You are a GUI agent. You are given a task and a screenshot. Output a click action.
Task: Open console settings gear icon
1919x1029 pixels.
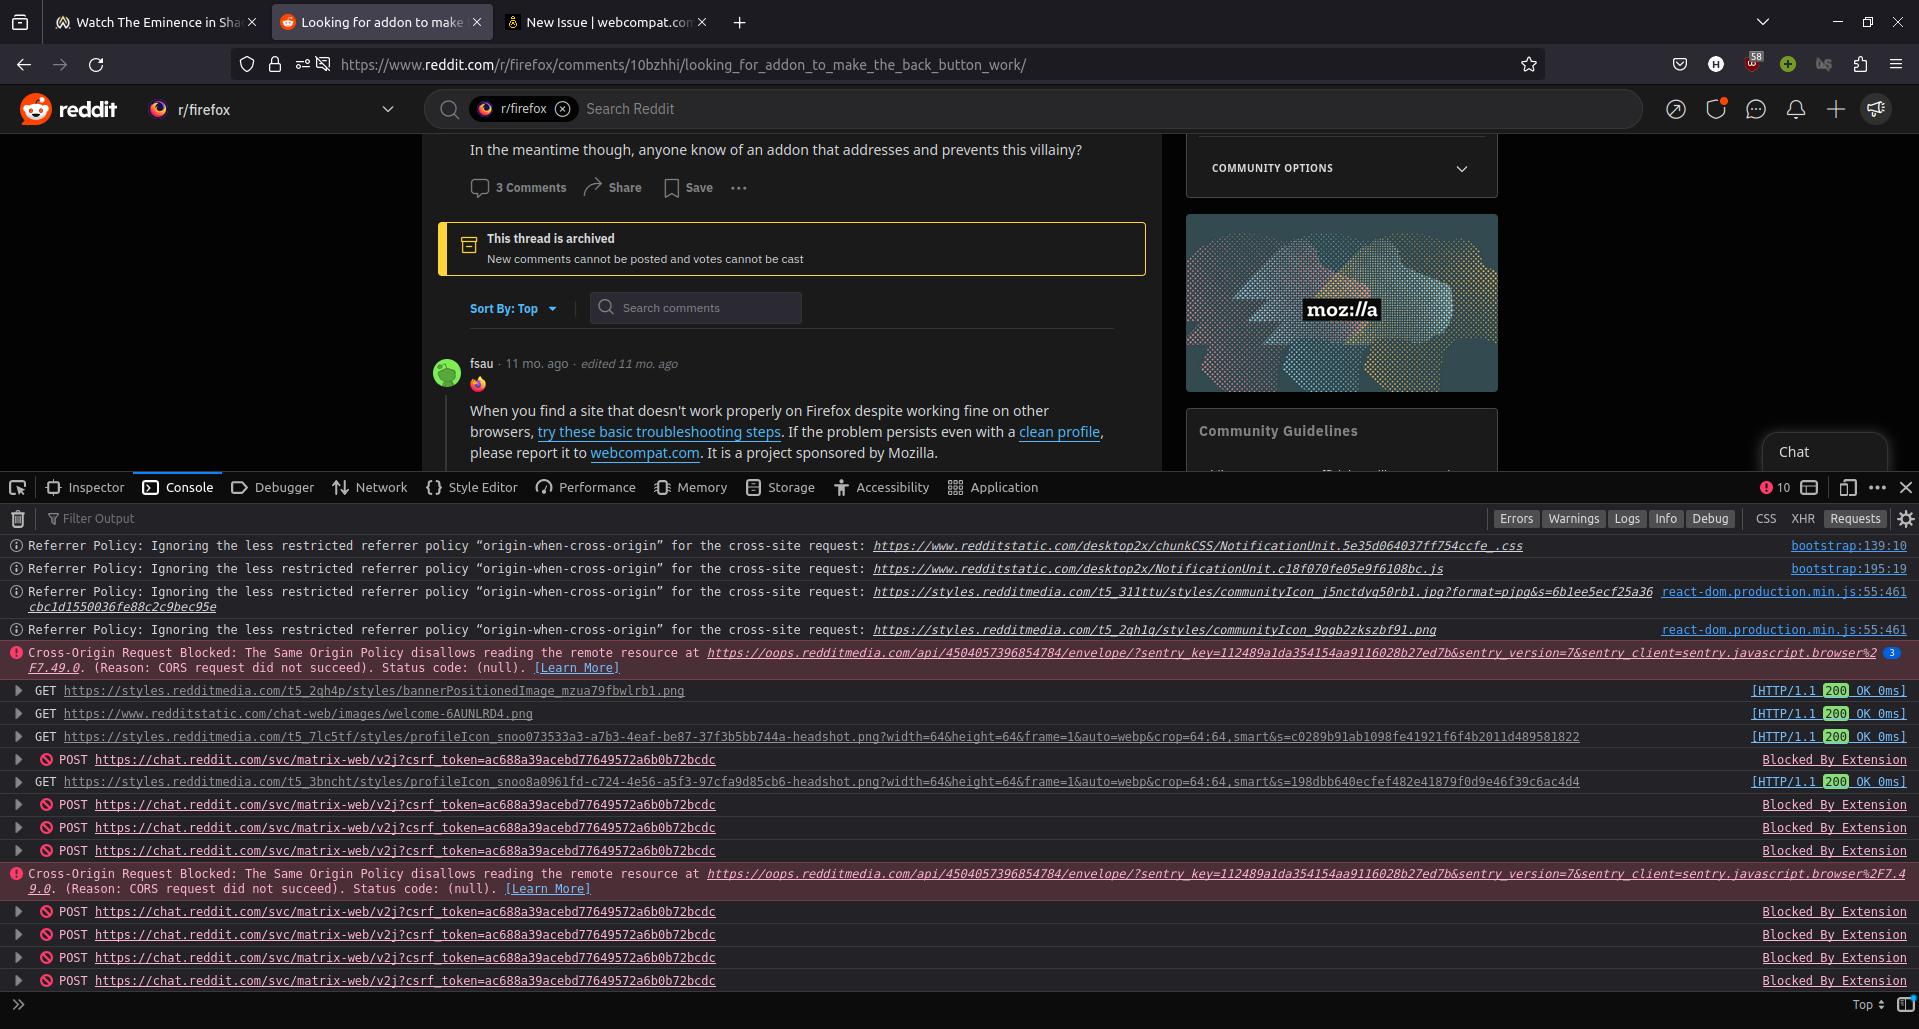[1905, 518]
